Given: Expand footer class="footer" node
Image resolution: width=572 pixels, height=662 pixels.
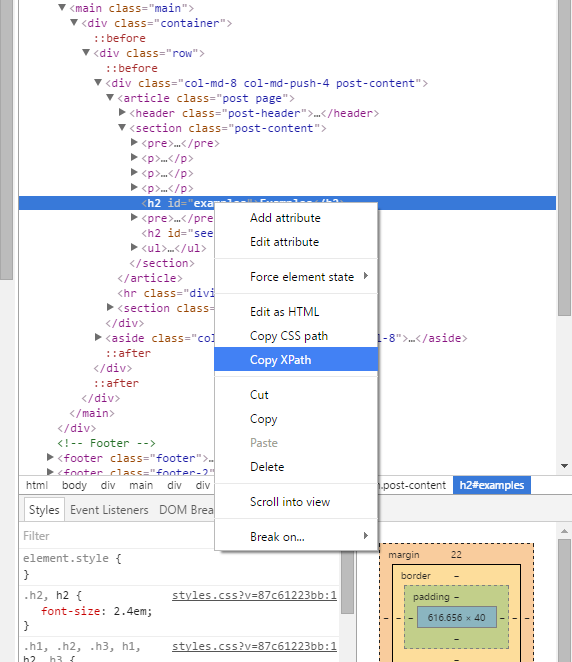Looking at the screenshot, I should 50,457.
